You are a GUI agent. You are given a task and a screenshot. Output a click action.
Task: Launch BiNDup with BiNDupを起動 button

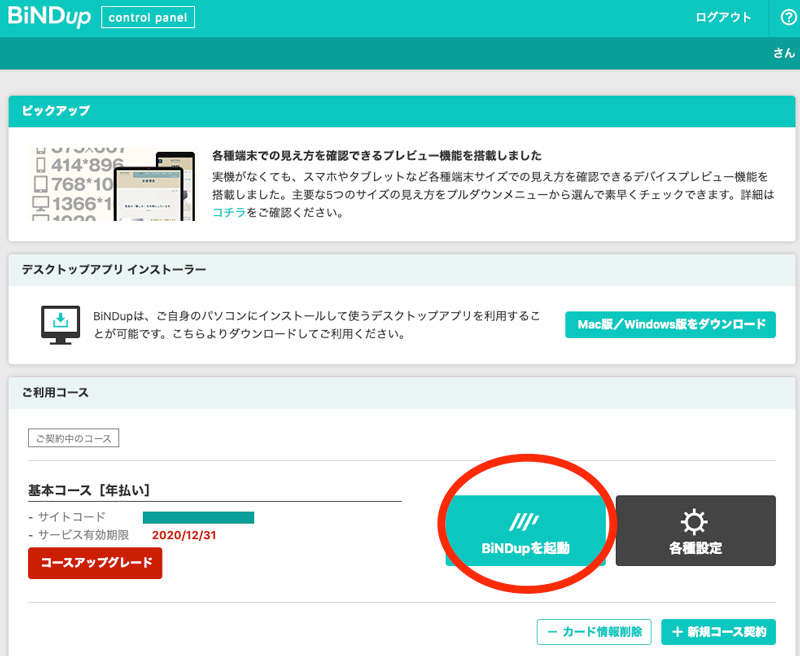[526, 531]
